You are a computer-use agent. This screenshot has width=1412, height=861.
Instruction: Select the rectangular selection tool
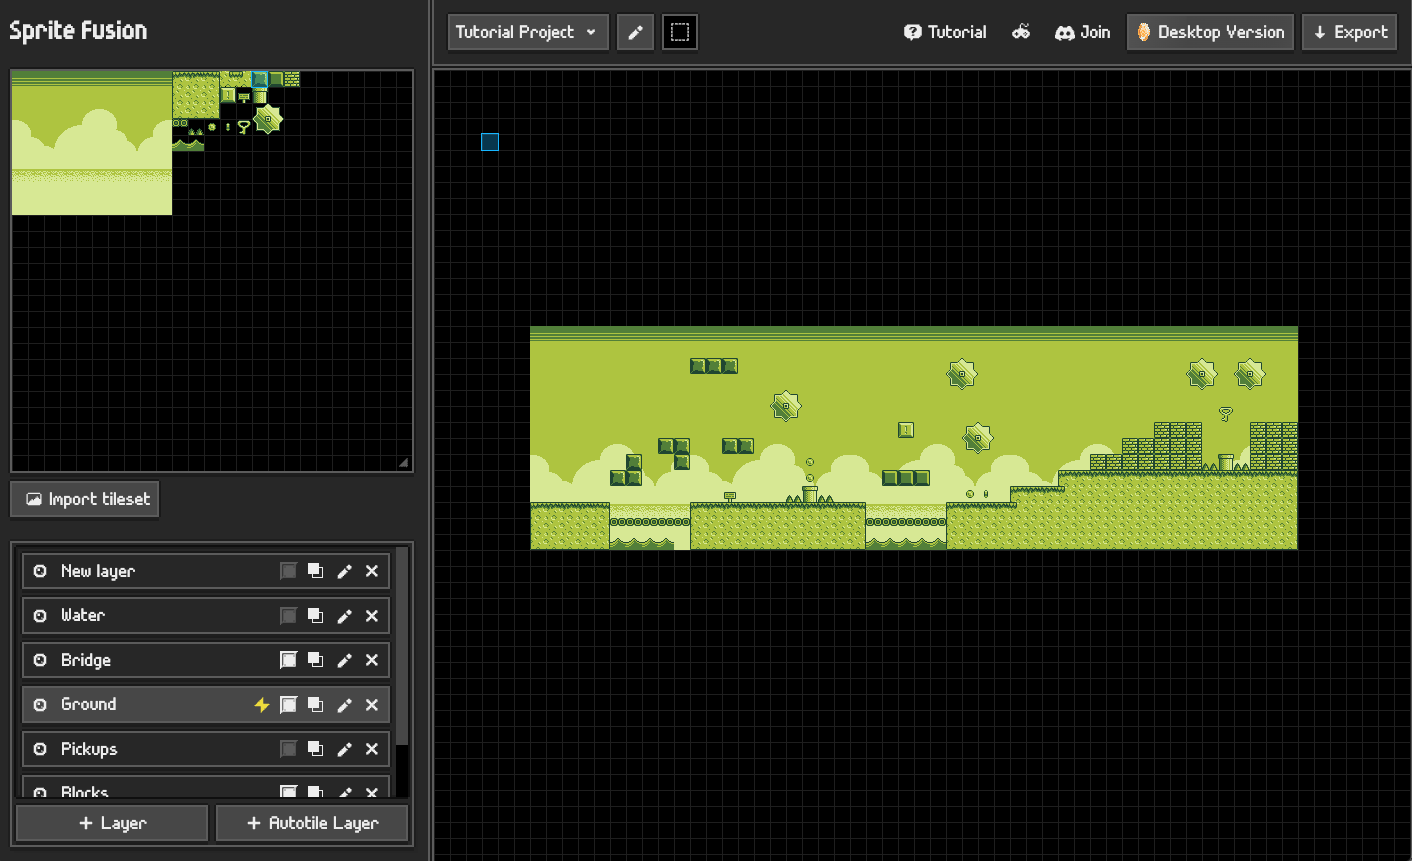tap(680, 31)
